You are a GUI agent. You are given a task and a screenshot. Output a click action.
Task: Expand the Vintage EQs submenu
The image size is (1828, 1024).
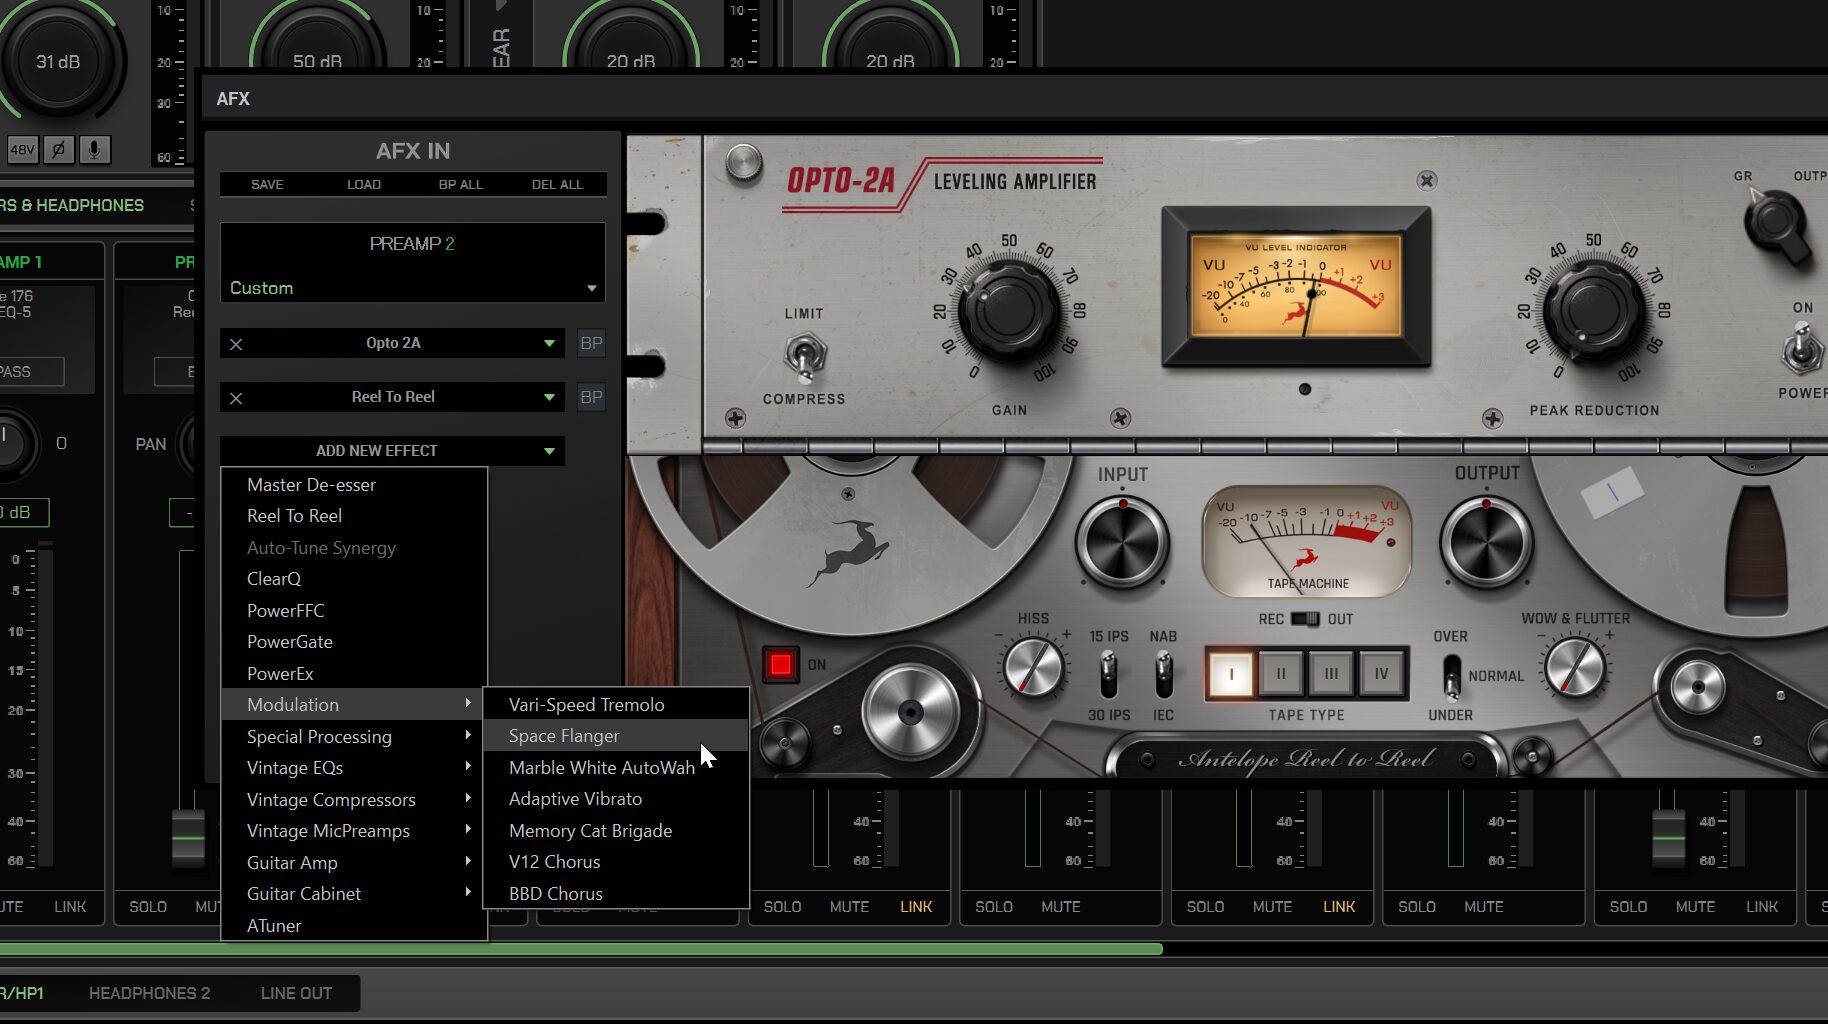(354, 768)
